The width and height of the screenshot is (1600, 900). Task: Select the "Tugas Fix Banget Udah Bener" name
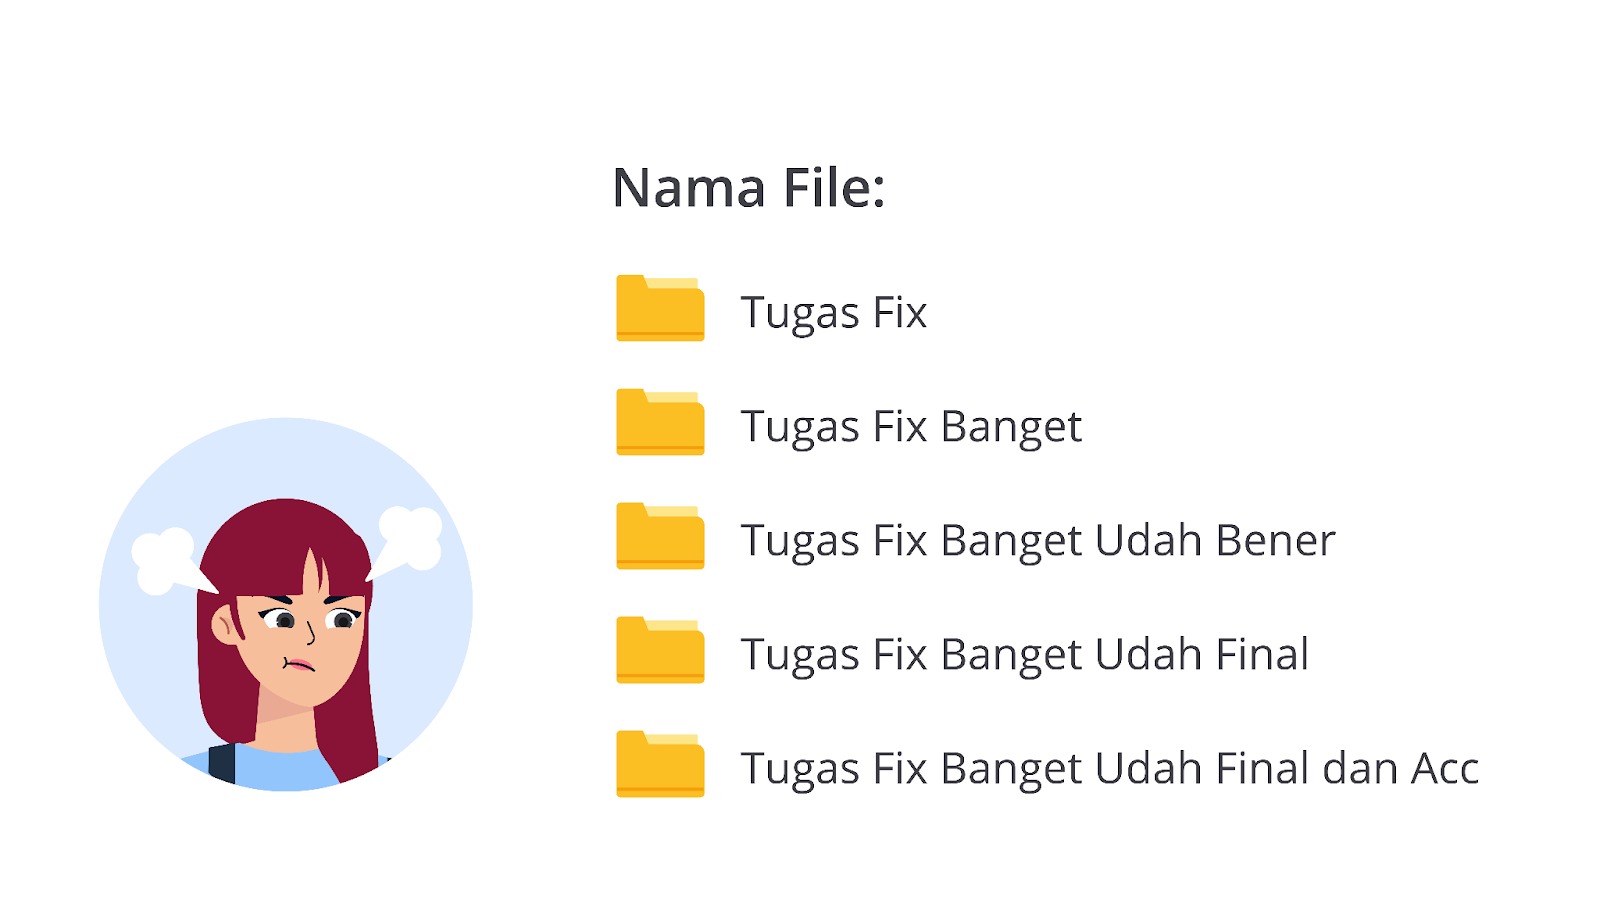point(1037,541)
